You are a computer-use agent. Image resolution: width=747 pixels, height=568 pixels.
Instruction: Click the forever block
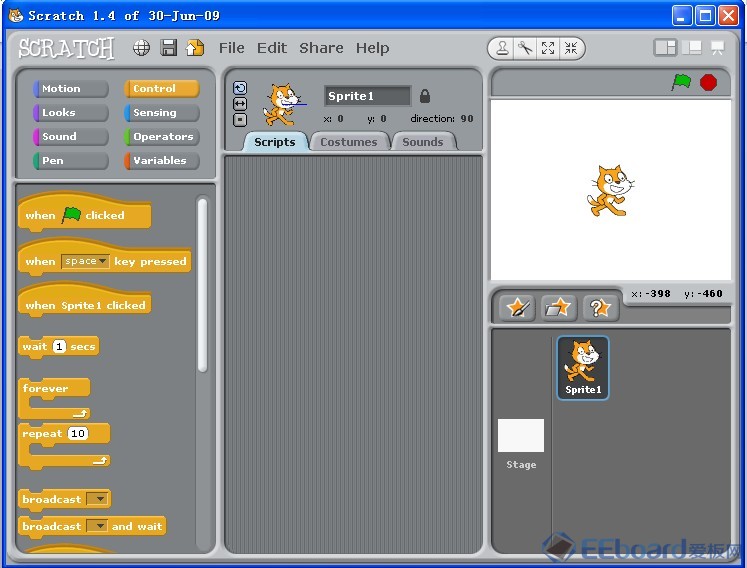coord(54,399)
